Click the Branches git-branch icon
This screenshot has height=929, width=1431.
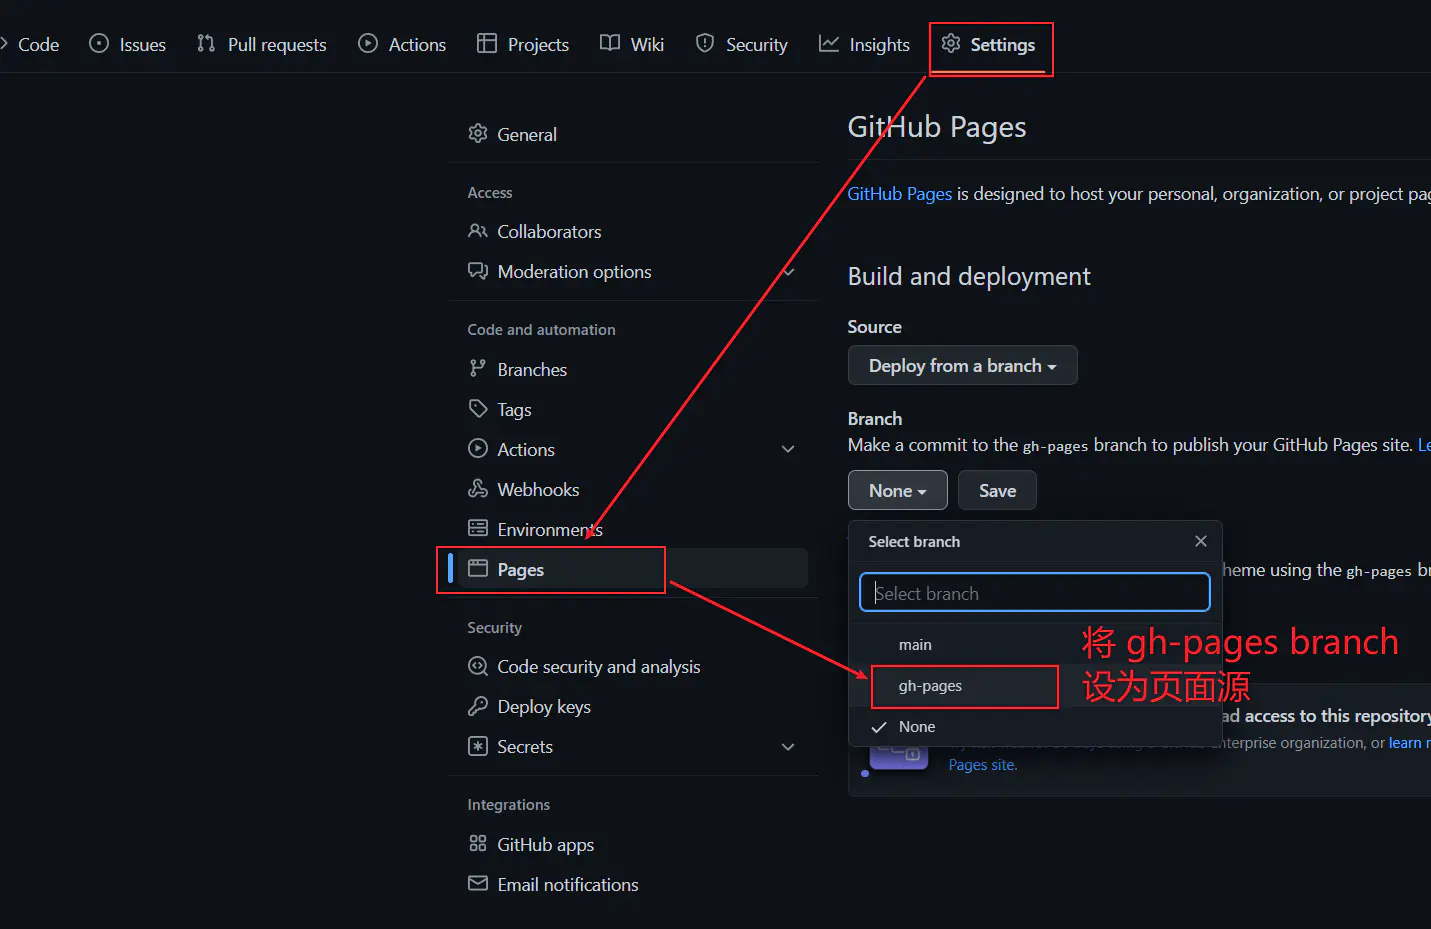478,368
